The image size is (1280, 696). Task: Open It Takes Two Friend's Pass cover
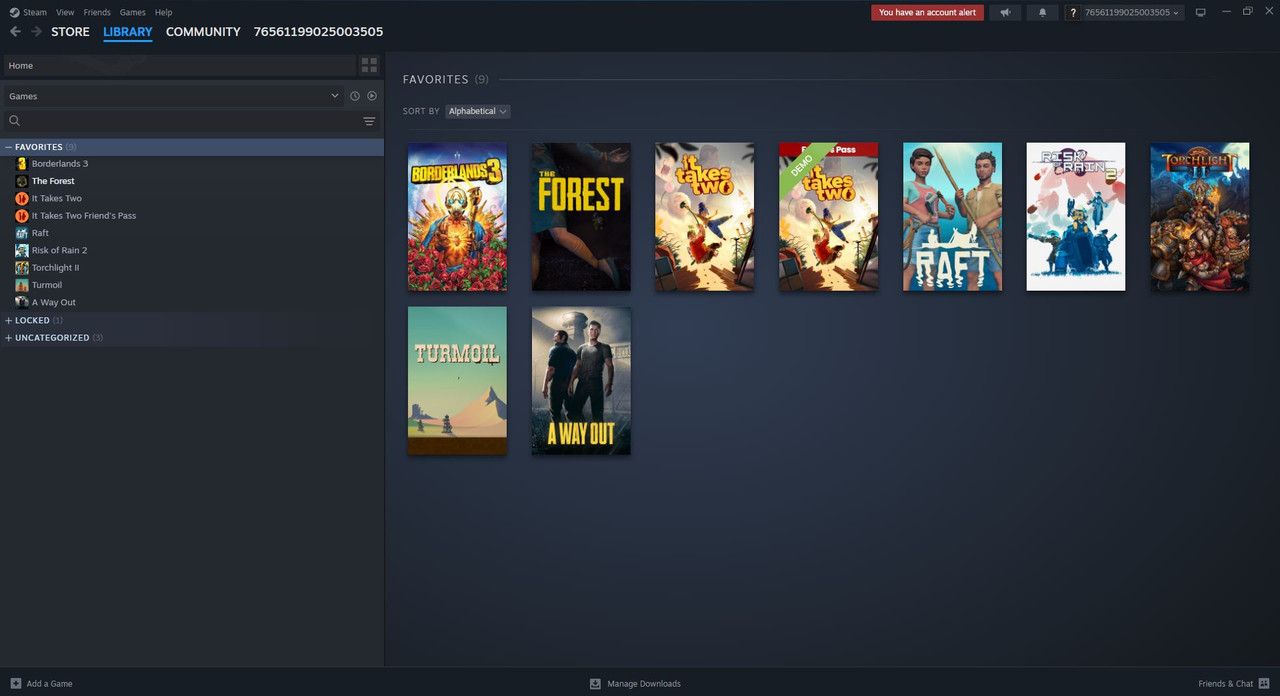pyautogui.click(x=829, y=217)
